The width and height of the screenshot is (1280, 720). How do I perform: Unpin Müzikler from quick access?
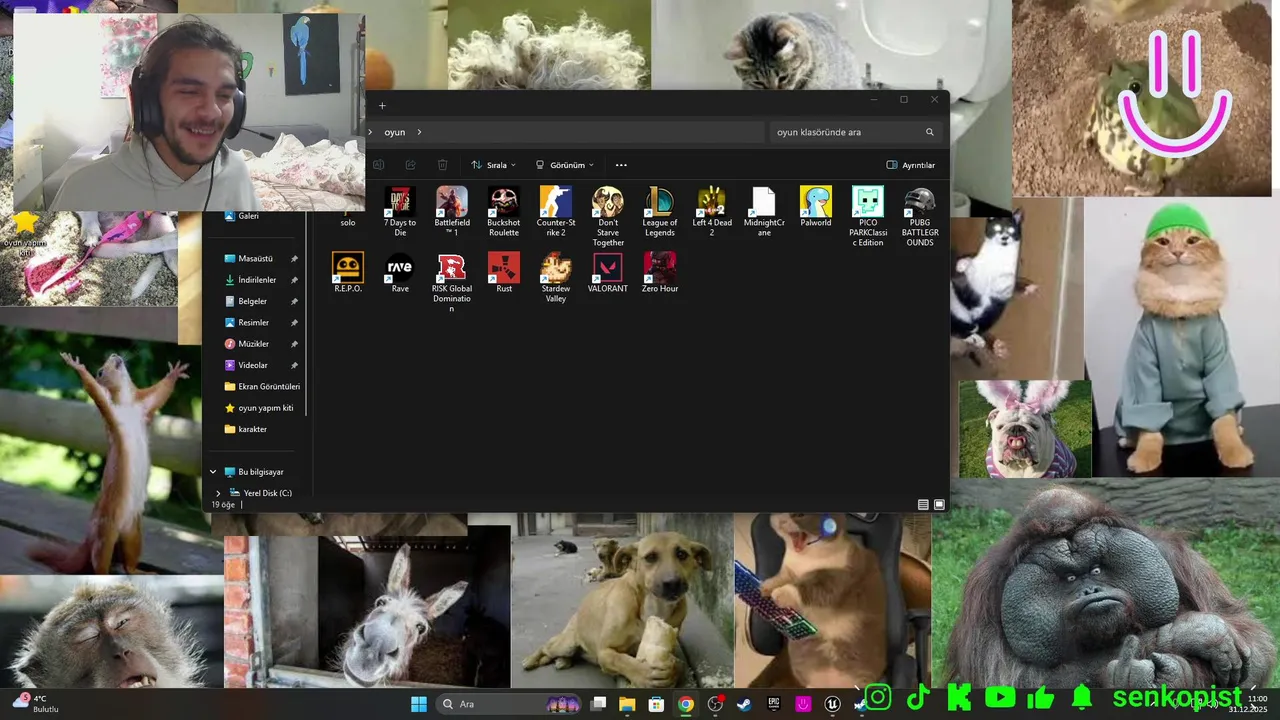coord(294,344)
